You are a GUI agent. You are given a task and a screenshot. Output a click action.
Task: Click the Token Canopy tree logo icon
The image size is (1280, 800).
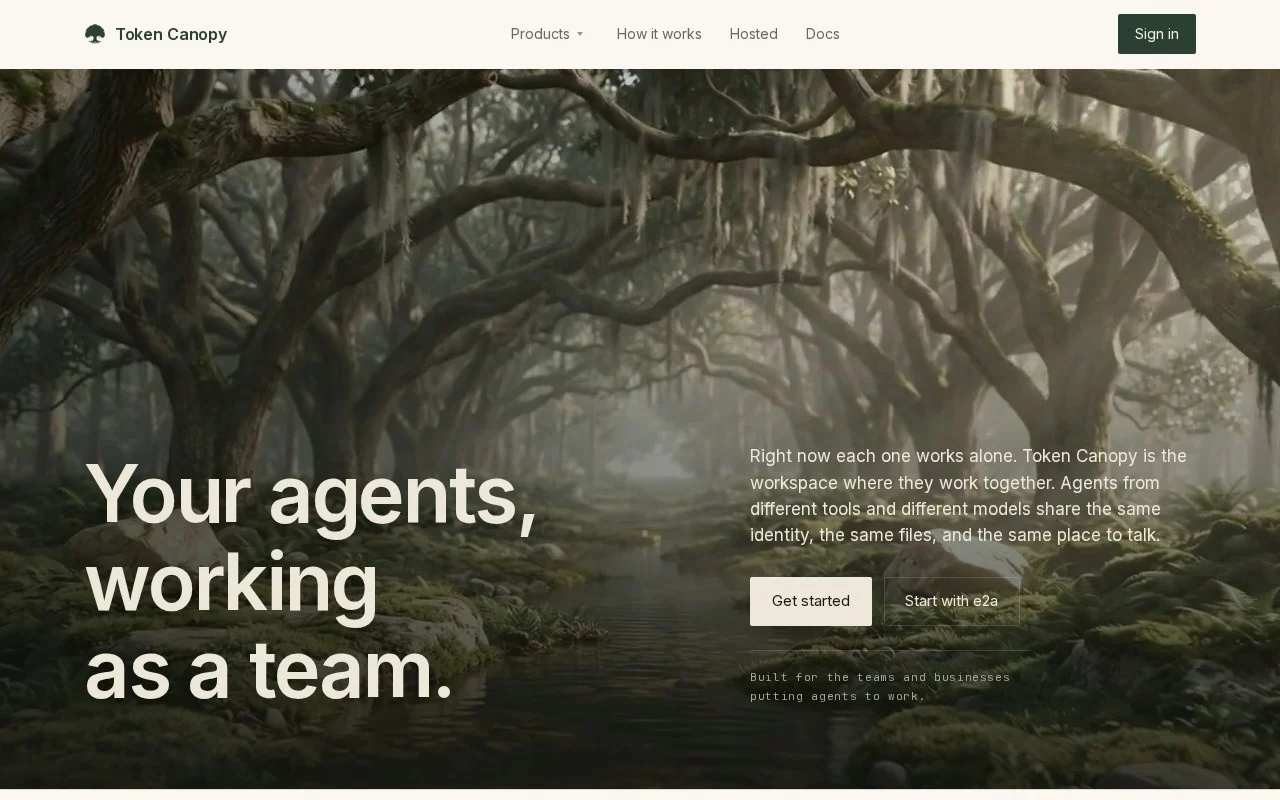[95, 34]
